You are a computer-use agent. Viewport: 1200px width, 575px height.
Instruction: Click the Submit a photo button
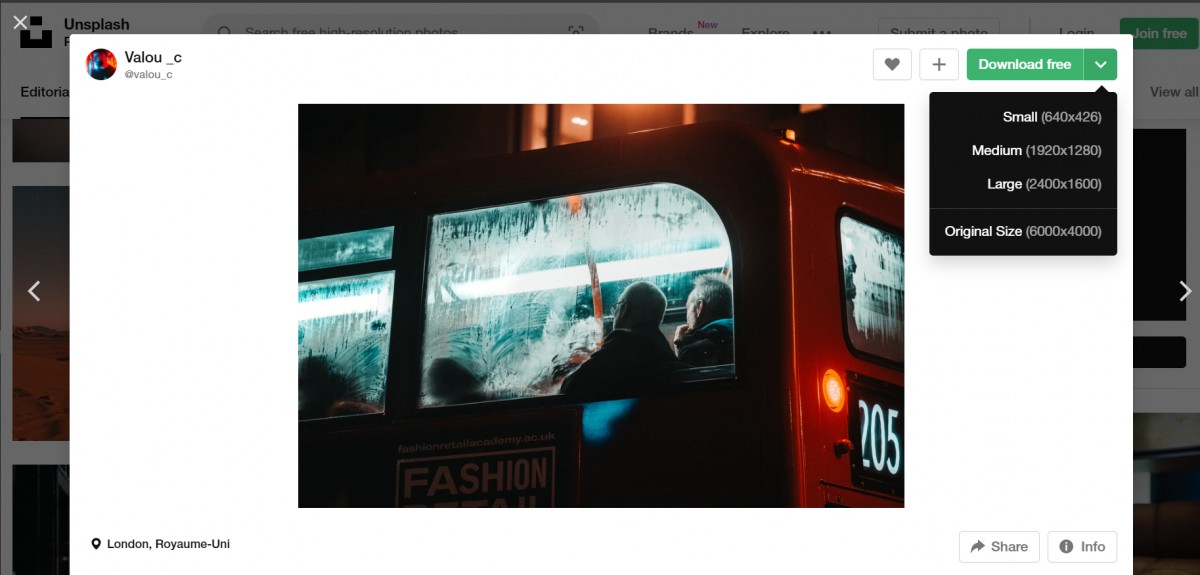[938, 33]
